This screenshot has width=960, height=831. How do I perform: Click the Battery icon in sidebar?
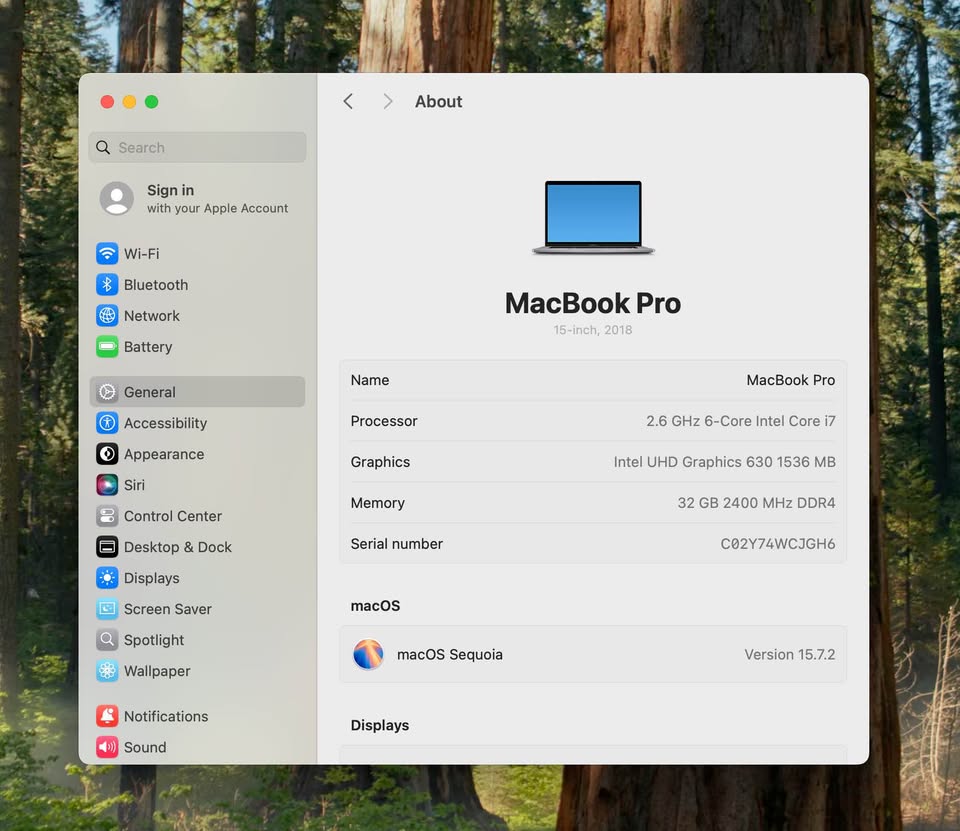pos(107,347)
